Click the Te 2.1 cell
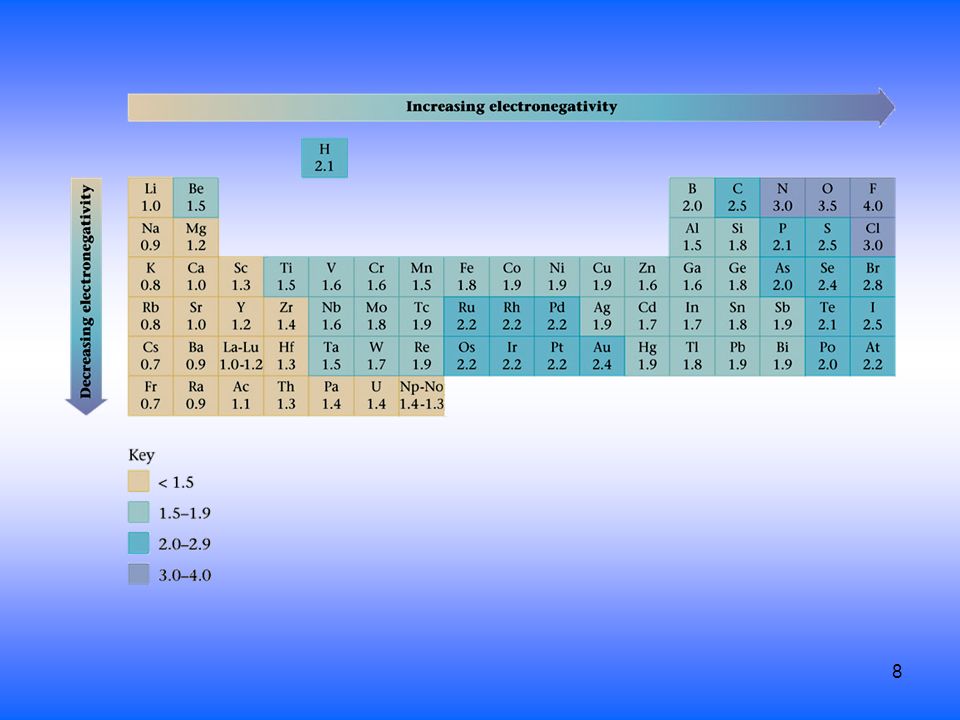 pos(827,316)
